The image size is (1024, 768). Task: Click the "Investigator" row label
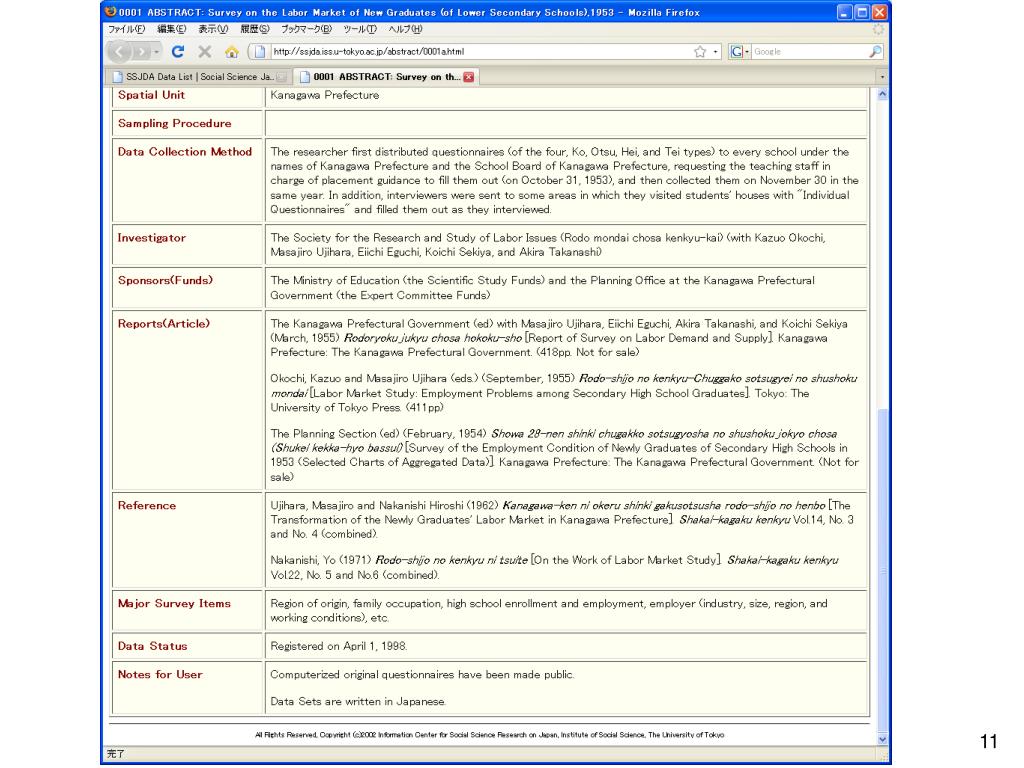[x=152, y=238]
